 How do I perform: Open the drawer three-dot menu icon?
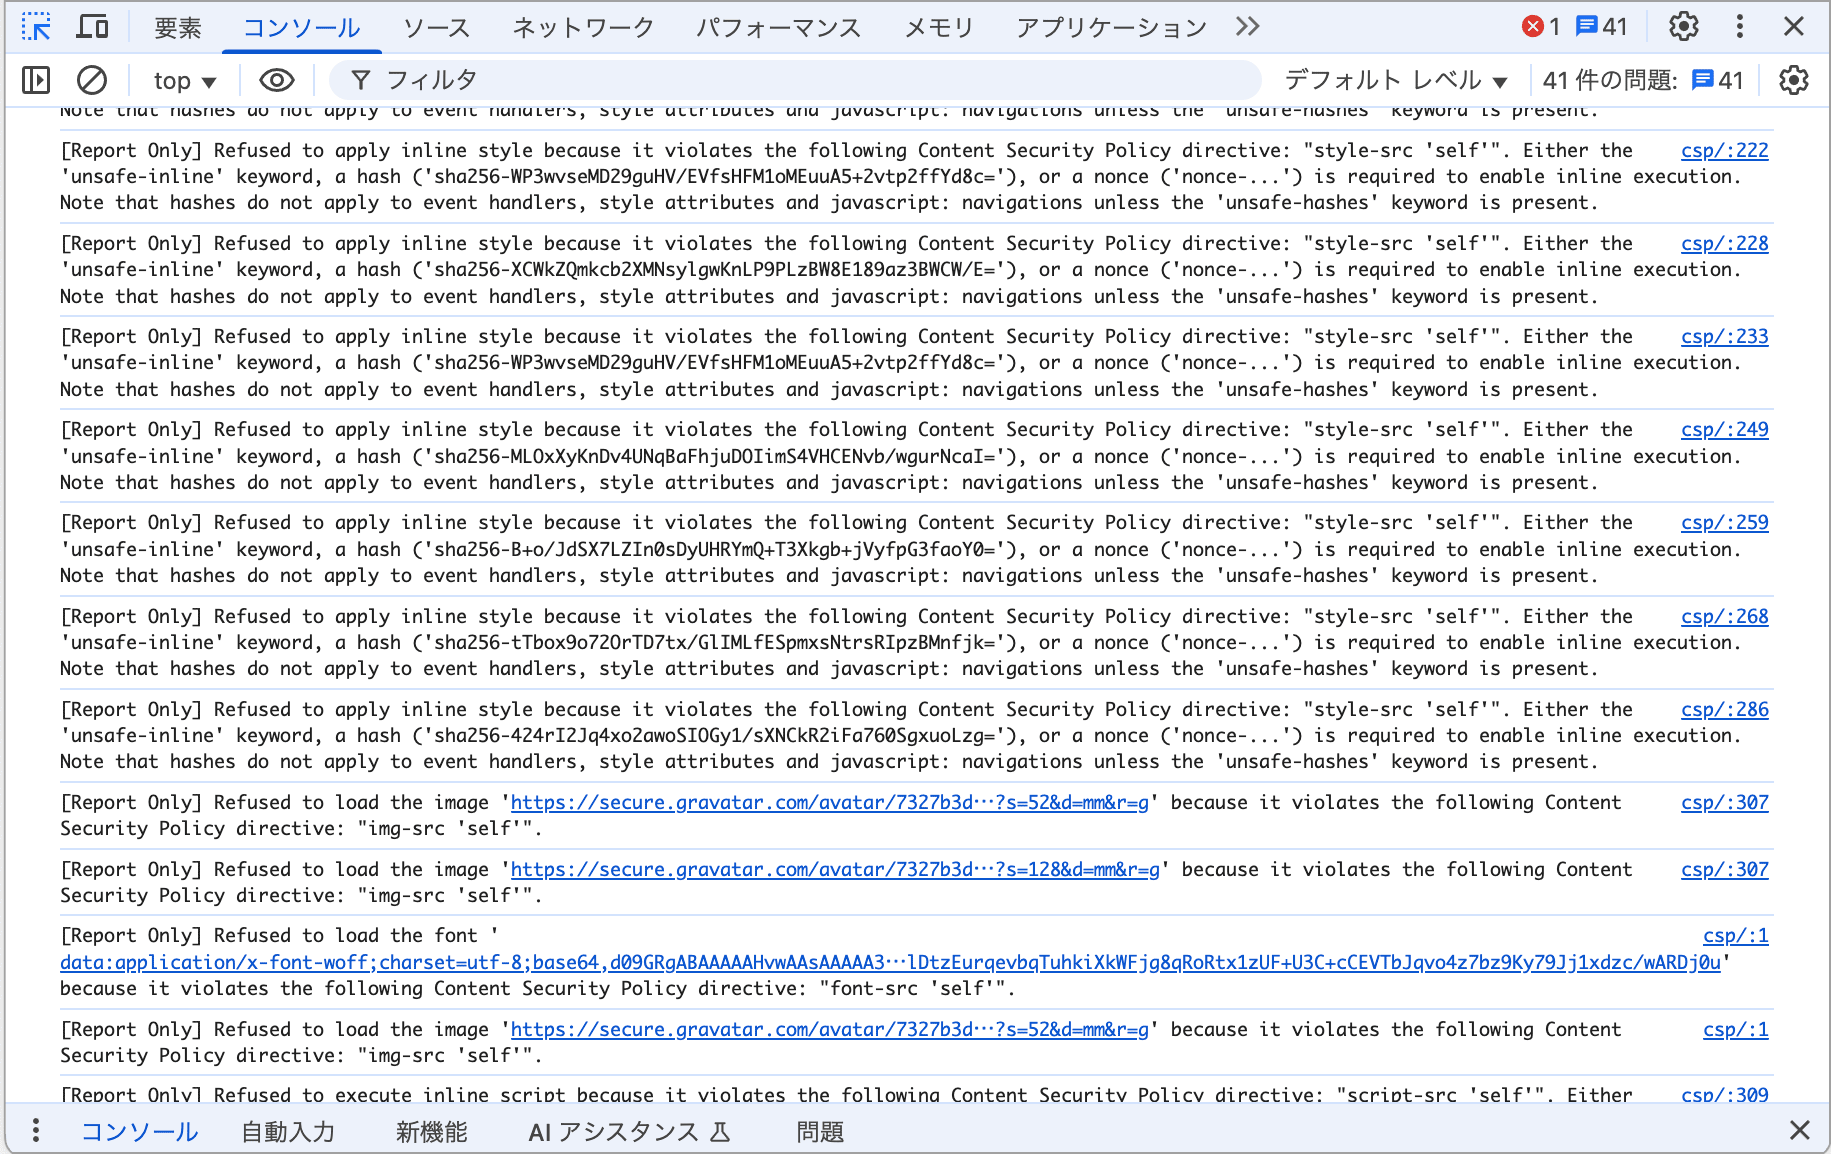coord(36,1130)
